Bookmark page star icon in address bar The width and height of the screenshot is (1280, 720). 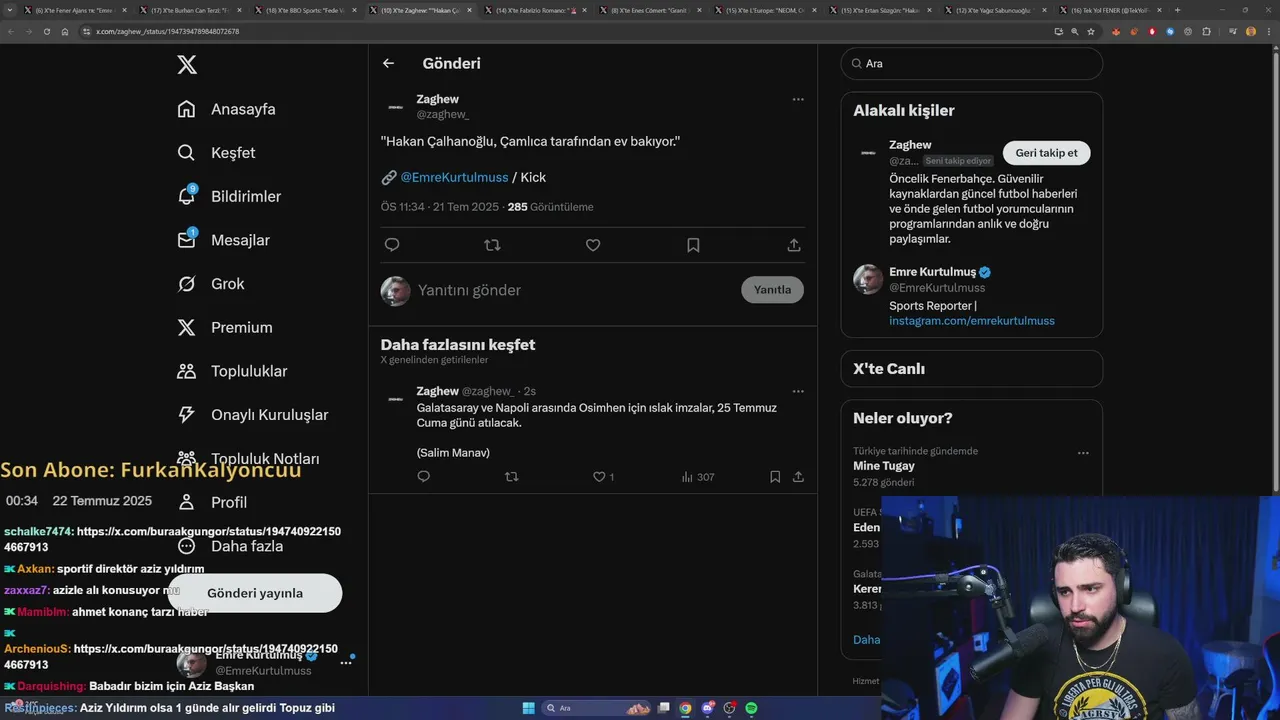coord(1091,31)
